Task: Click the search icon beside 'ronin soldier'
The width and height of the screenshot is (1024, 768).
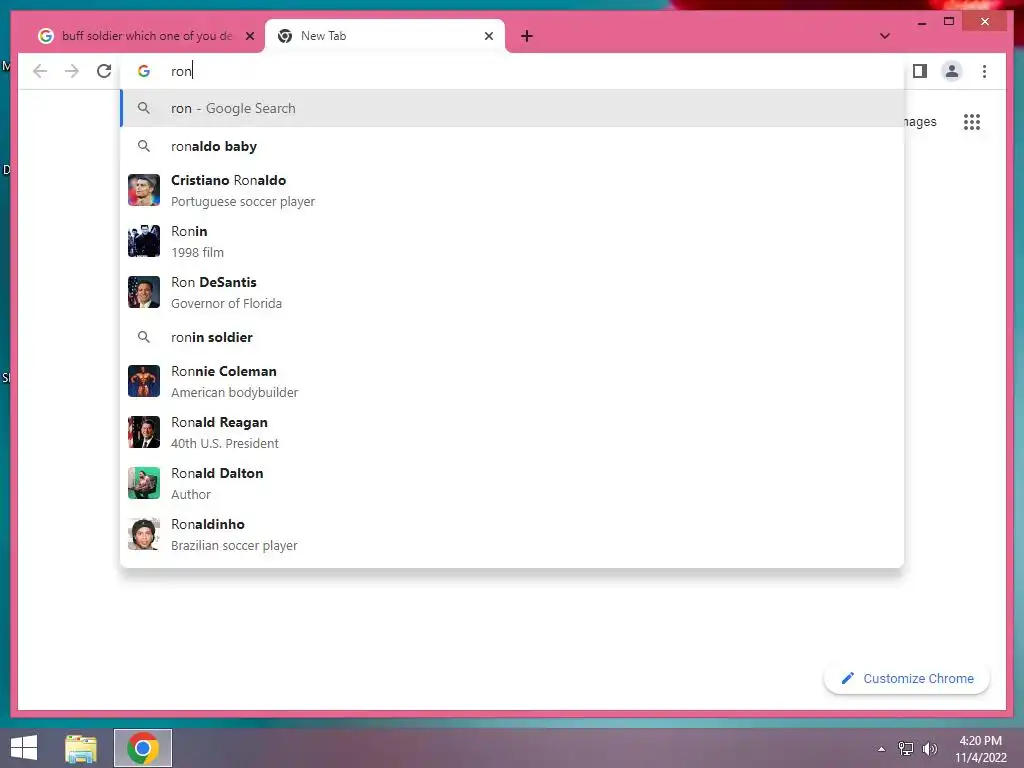Action: [144, 337]
